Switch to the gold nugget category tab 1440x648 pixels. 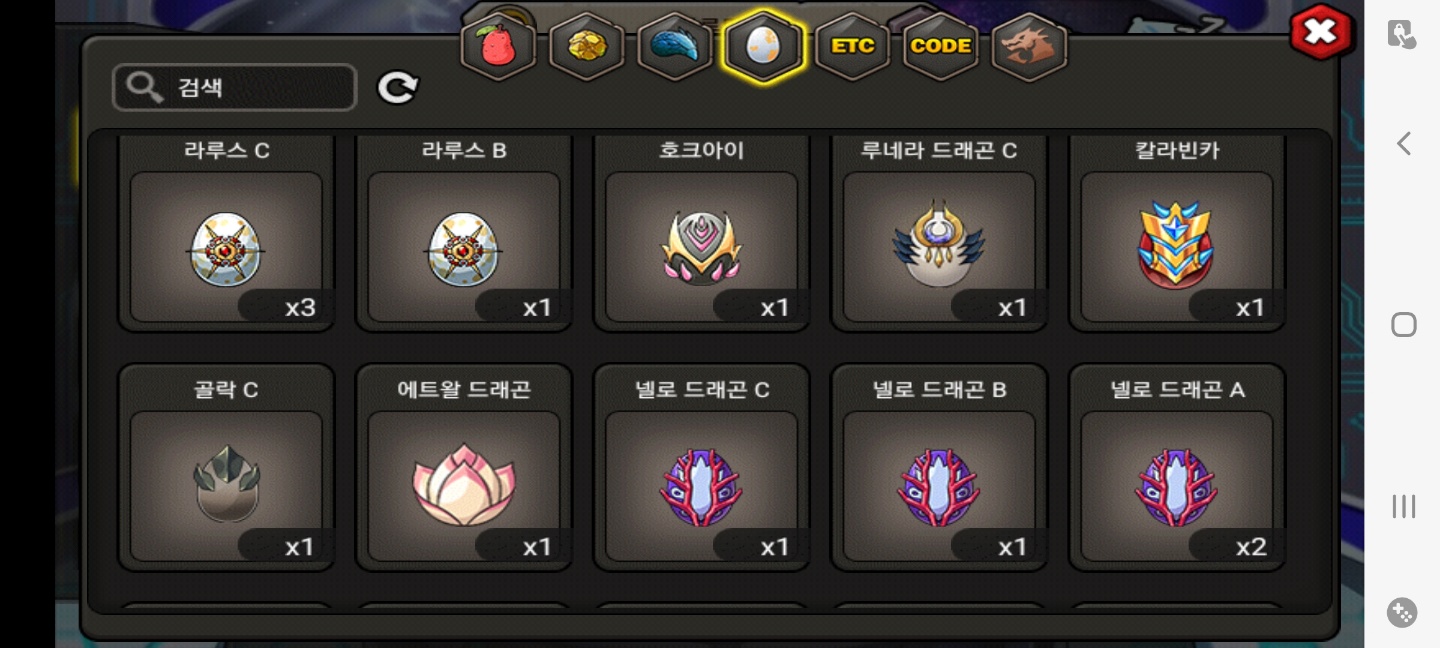point(587,47)
